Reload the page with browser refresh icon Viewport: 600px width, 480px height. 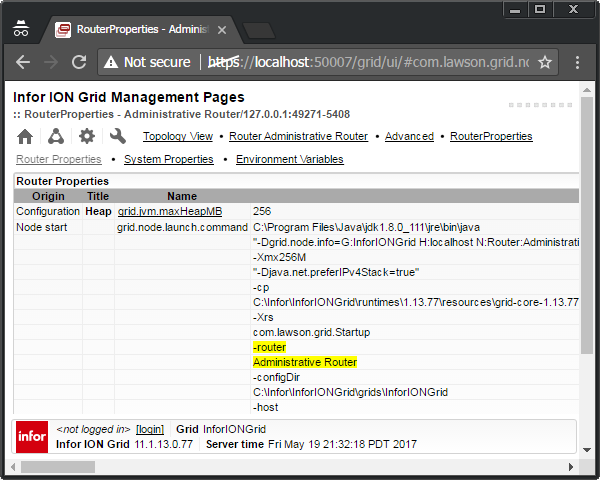[x=79, y=62]
